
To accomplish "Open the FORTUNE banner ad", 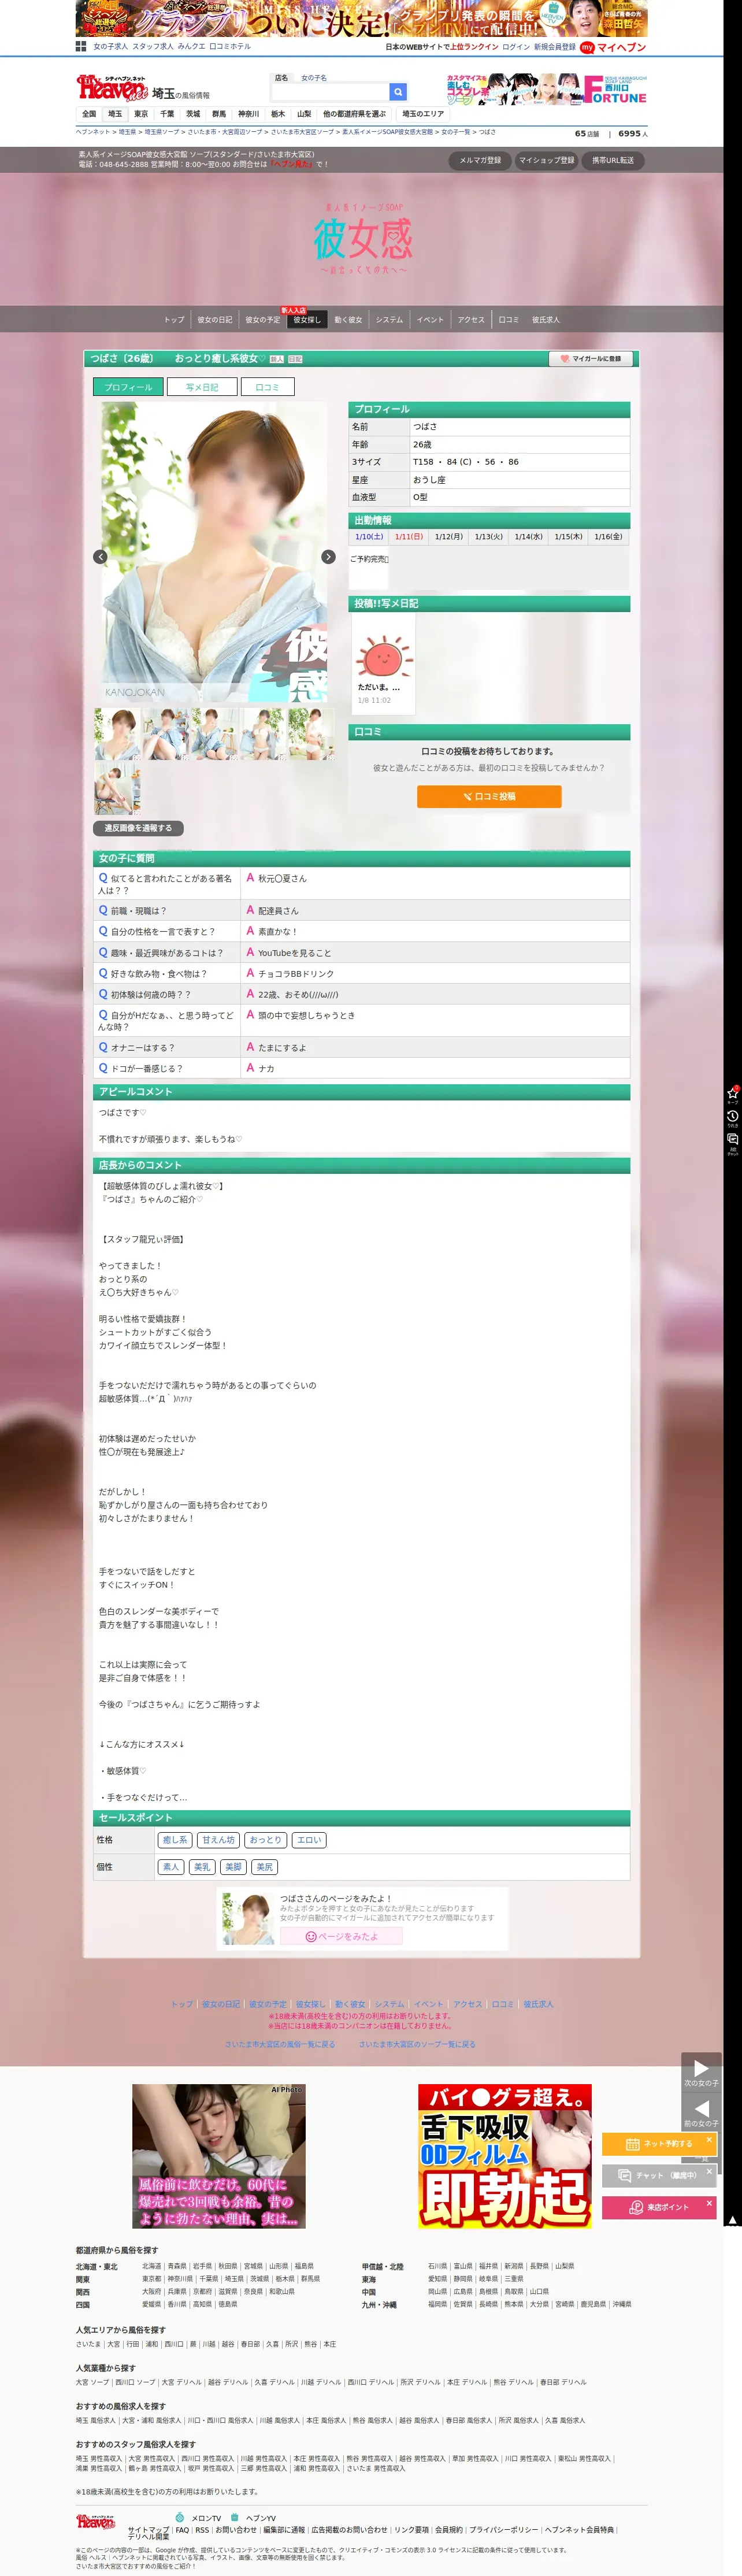I will (546, 90).
